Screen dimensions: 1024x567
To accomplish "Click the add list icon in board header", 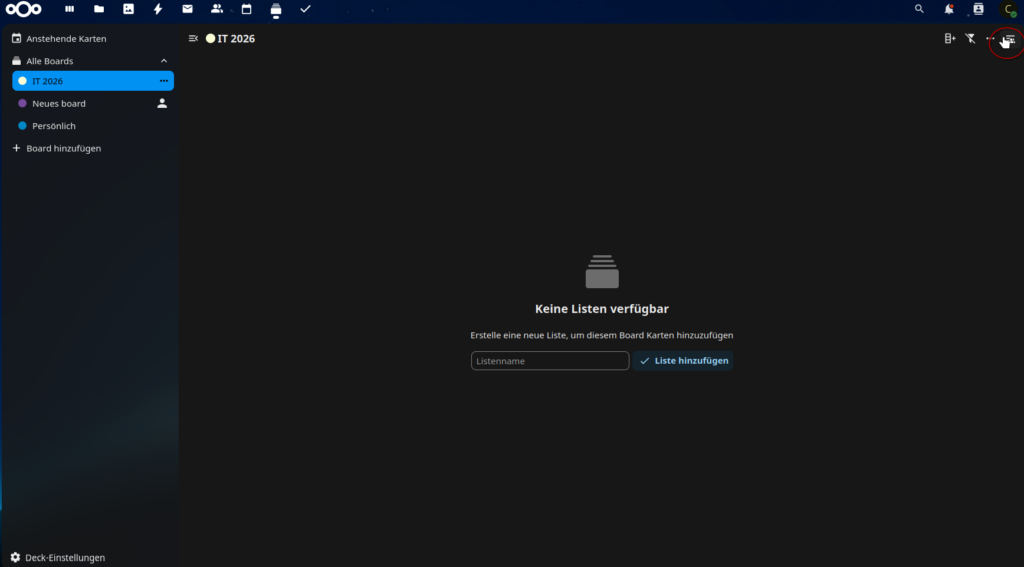I will (950, 39).
